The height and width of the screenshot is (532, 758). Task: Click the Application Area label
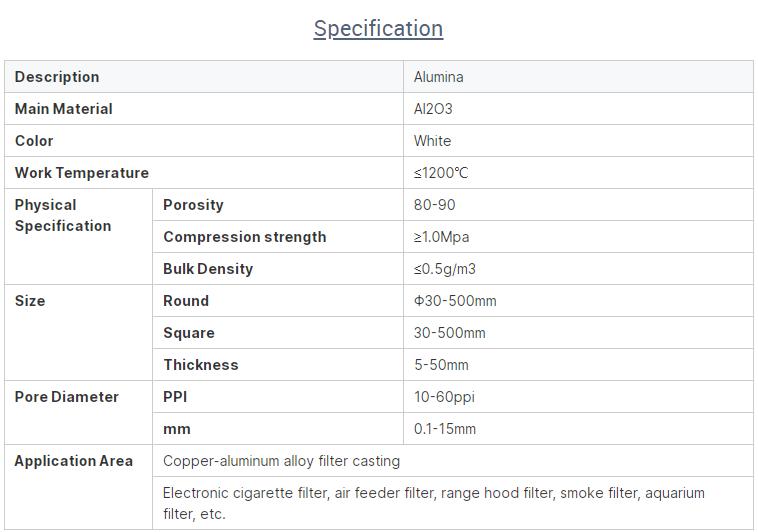(74, 461)
